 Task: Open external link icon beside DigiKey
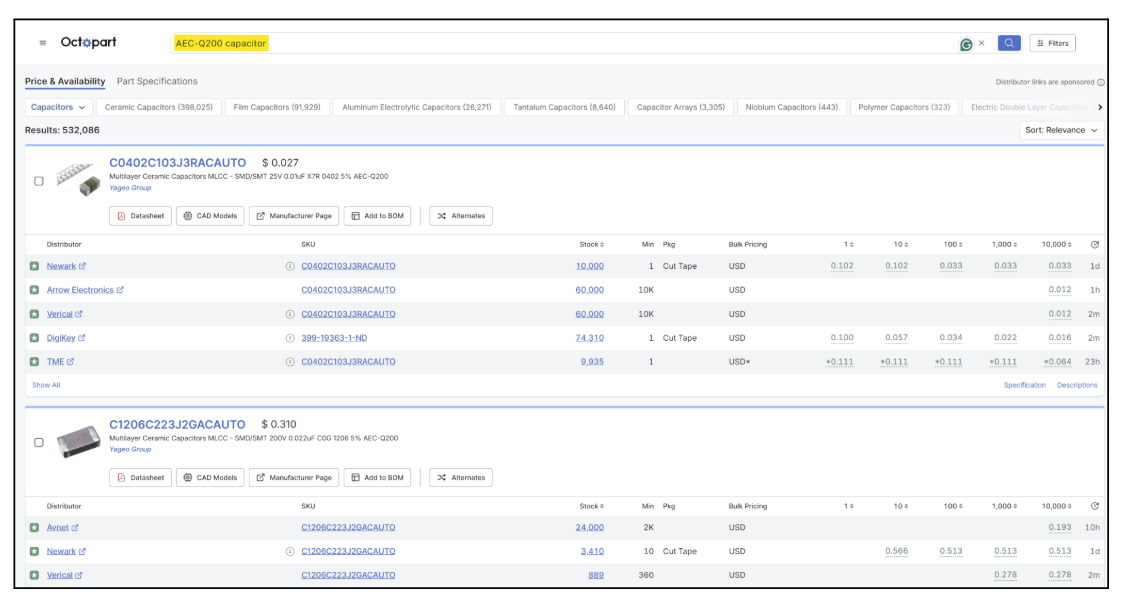tap(82, 338)
